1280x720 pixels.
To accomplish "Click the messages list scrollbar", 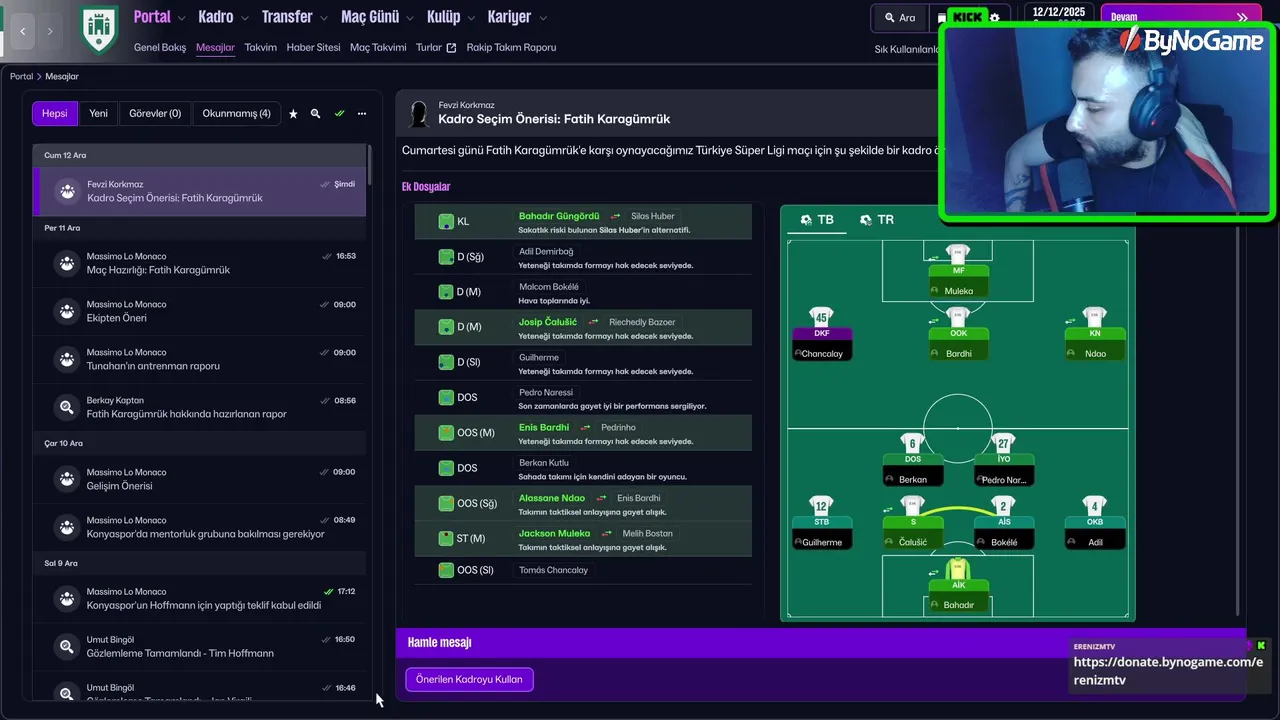I will coord(369,166).
